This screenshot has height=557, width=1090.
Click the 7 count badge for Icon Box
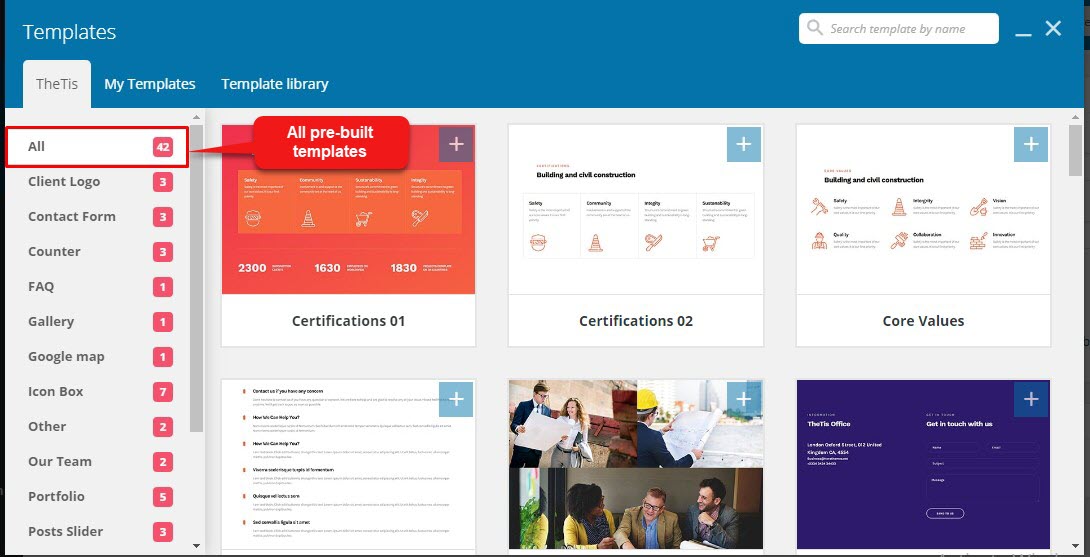click(163, 391)
